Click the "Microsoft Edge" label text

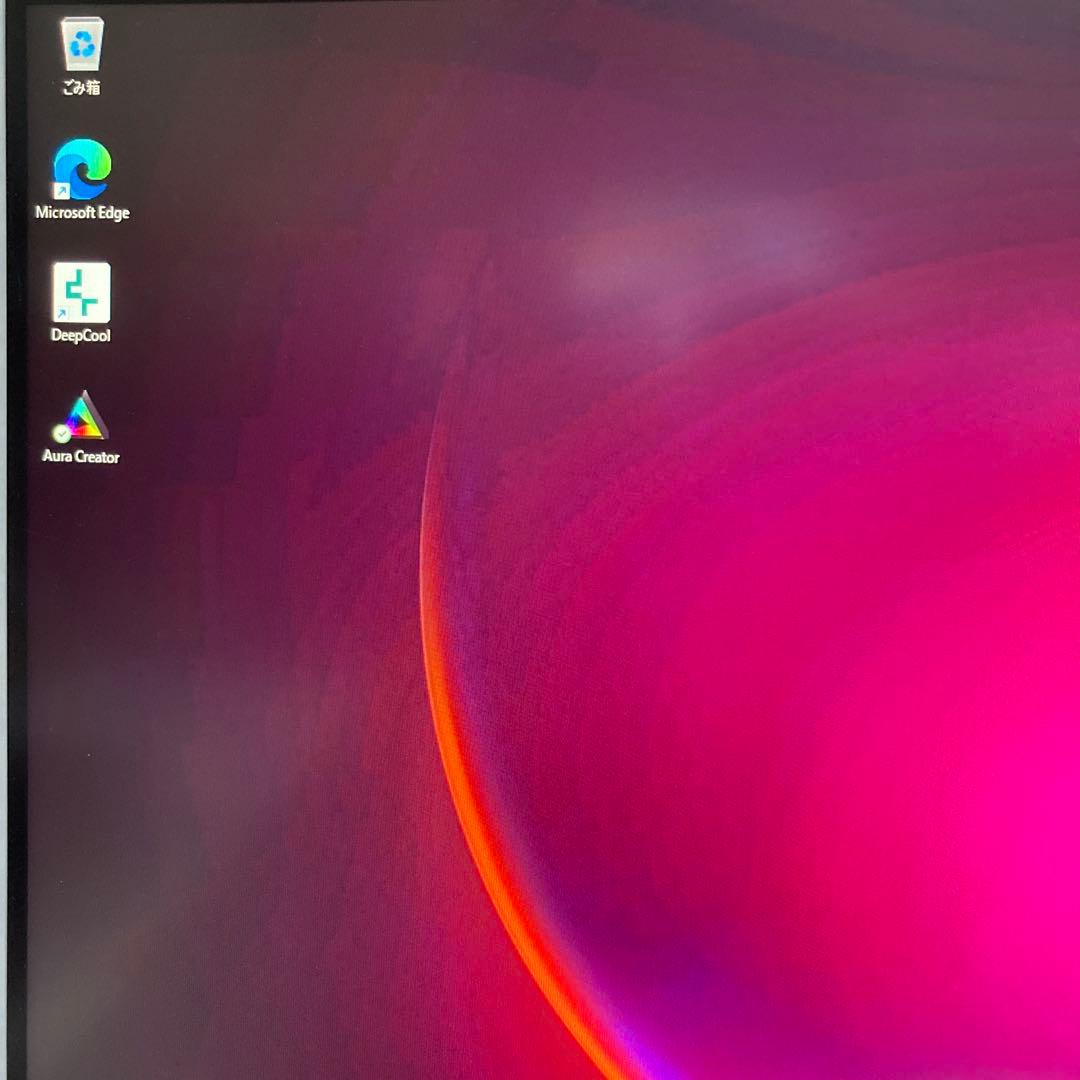pos(82,213)
